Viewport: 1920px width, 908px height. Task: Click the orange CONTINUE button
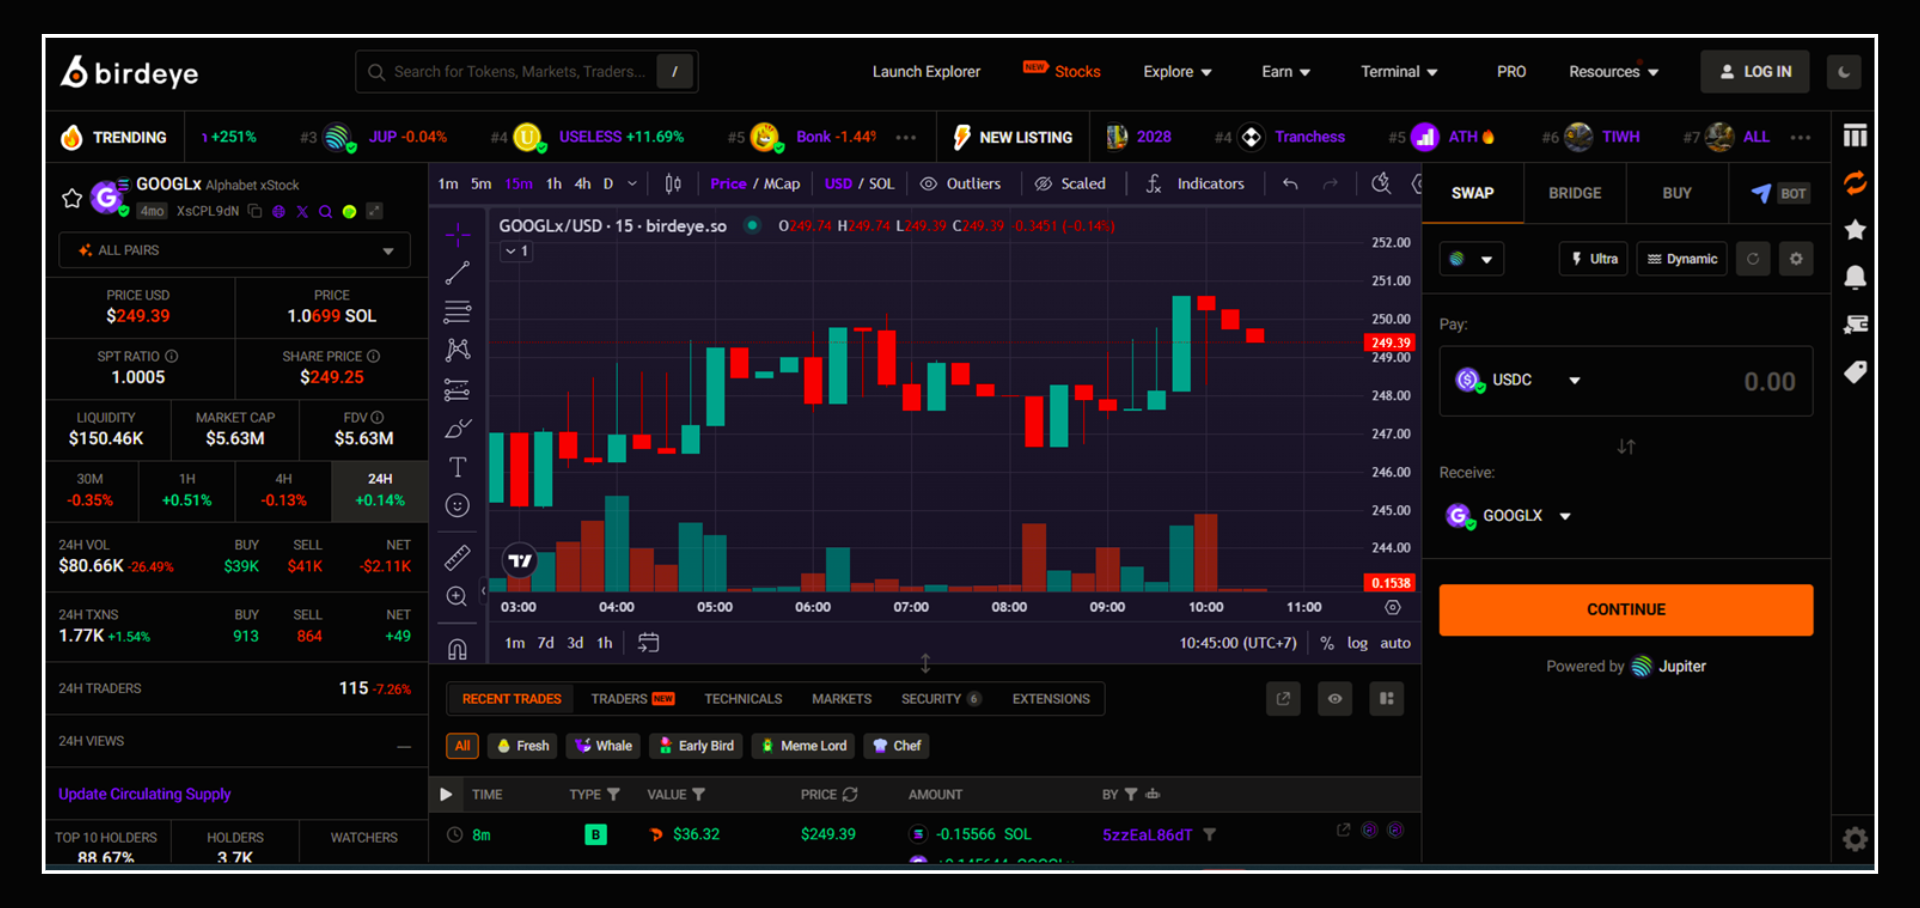point(1626,610)
